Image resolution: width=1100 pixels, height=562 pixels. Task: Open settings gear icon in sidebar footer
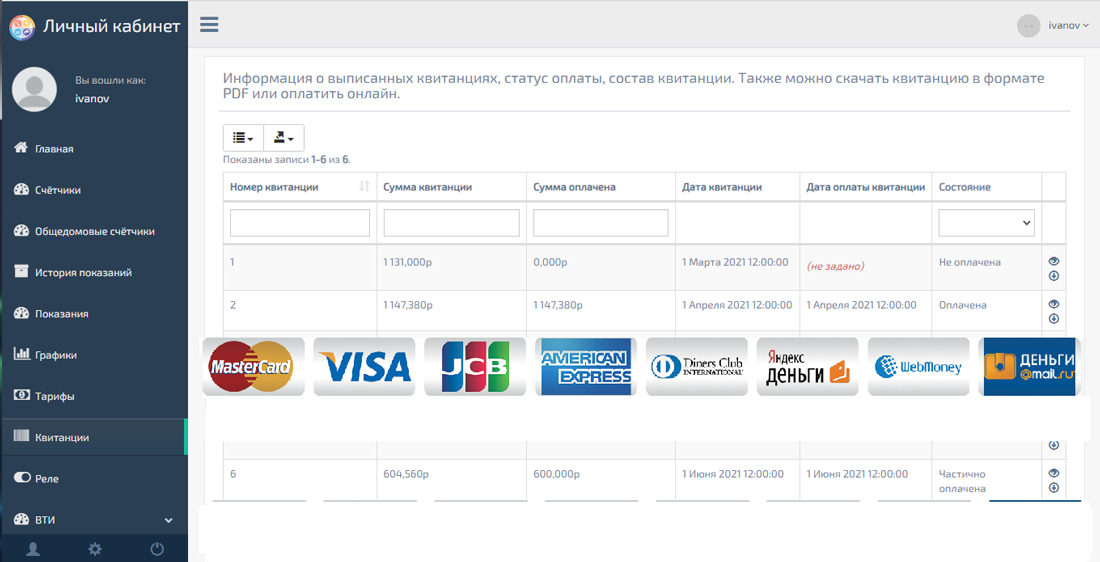[95, 549]
